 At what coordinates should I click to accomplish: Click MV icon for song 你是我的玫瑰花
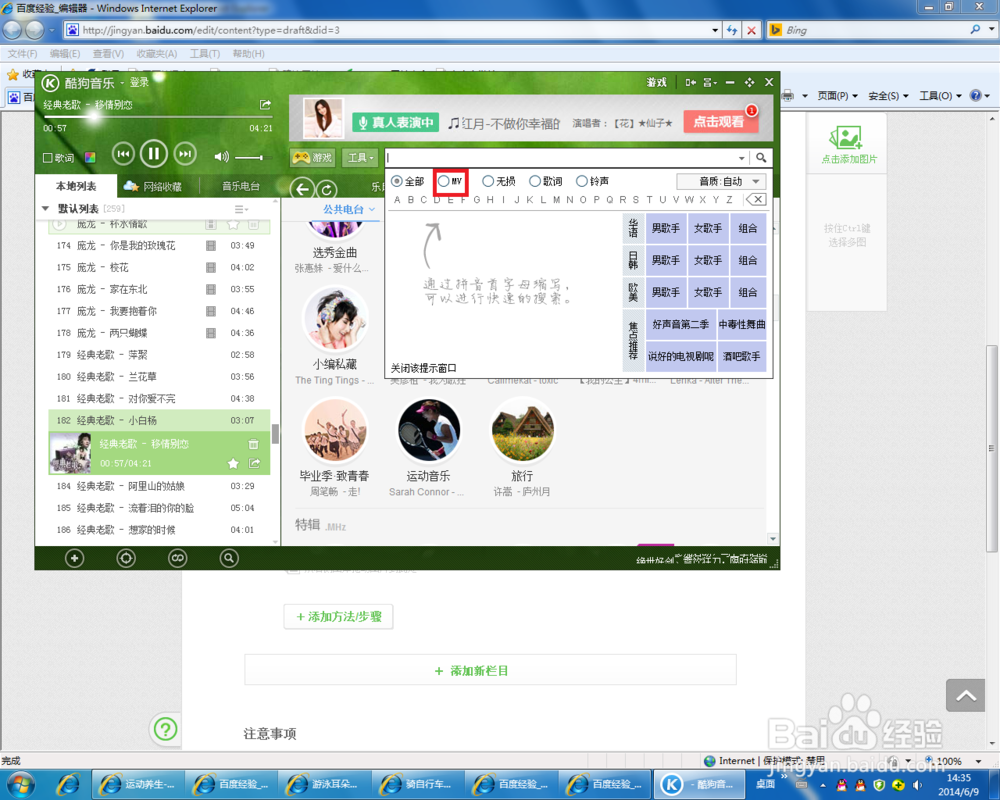click(x=211, y=246)
